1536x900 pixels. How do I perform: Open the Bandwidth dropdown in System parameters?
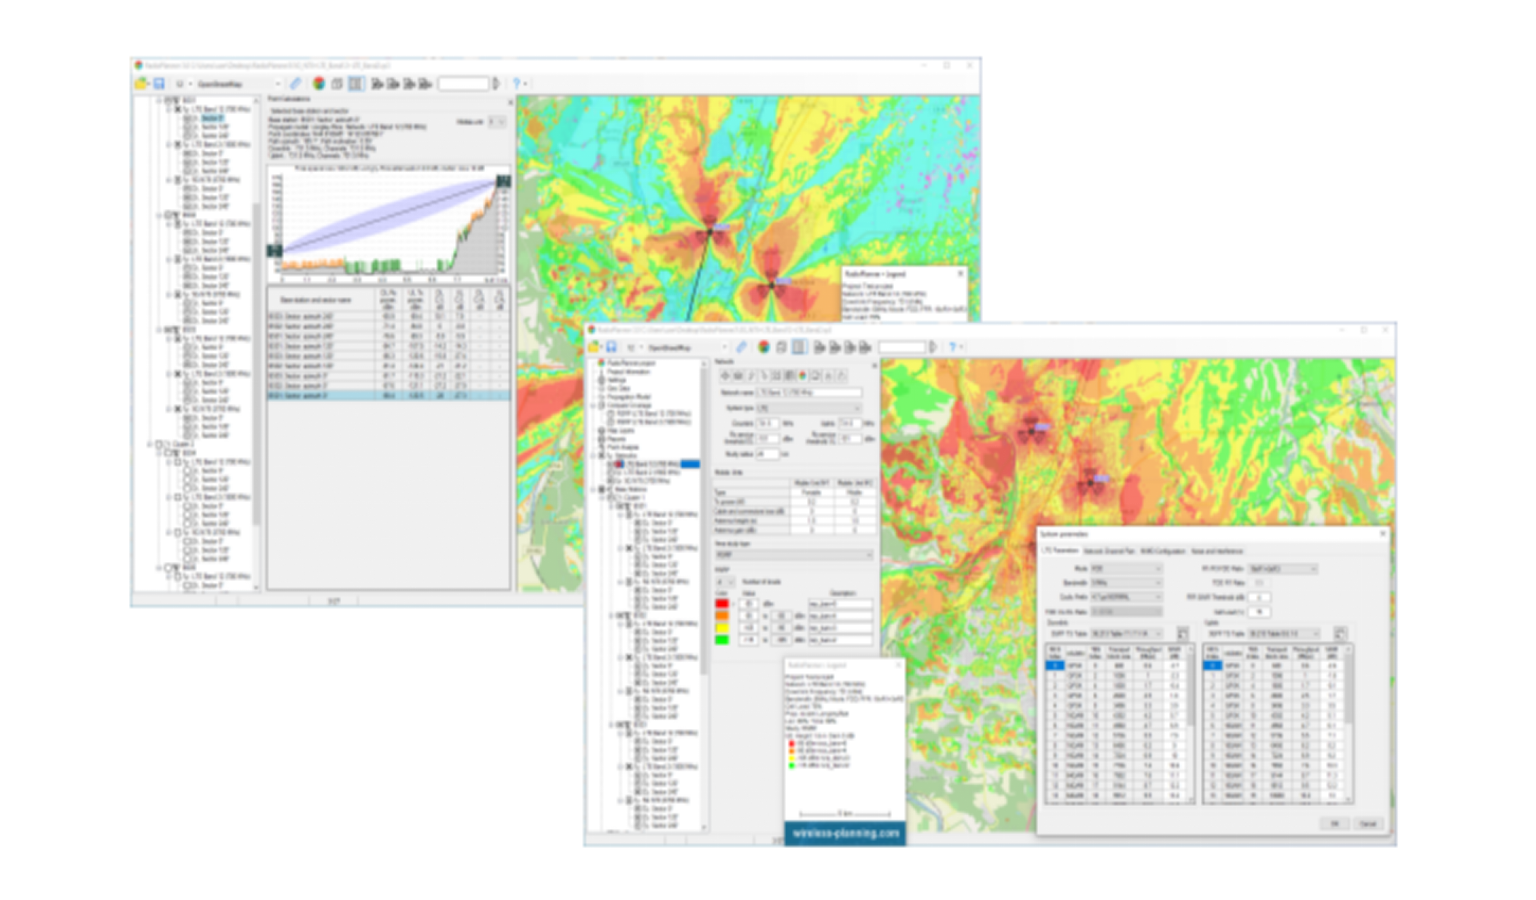click(x=1126, y=583)
